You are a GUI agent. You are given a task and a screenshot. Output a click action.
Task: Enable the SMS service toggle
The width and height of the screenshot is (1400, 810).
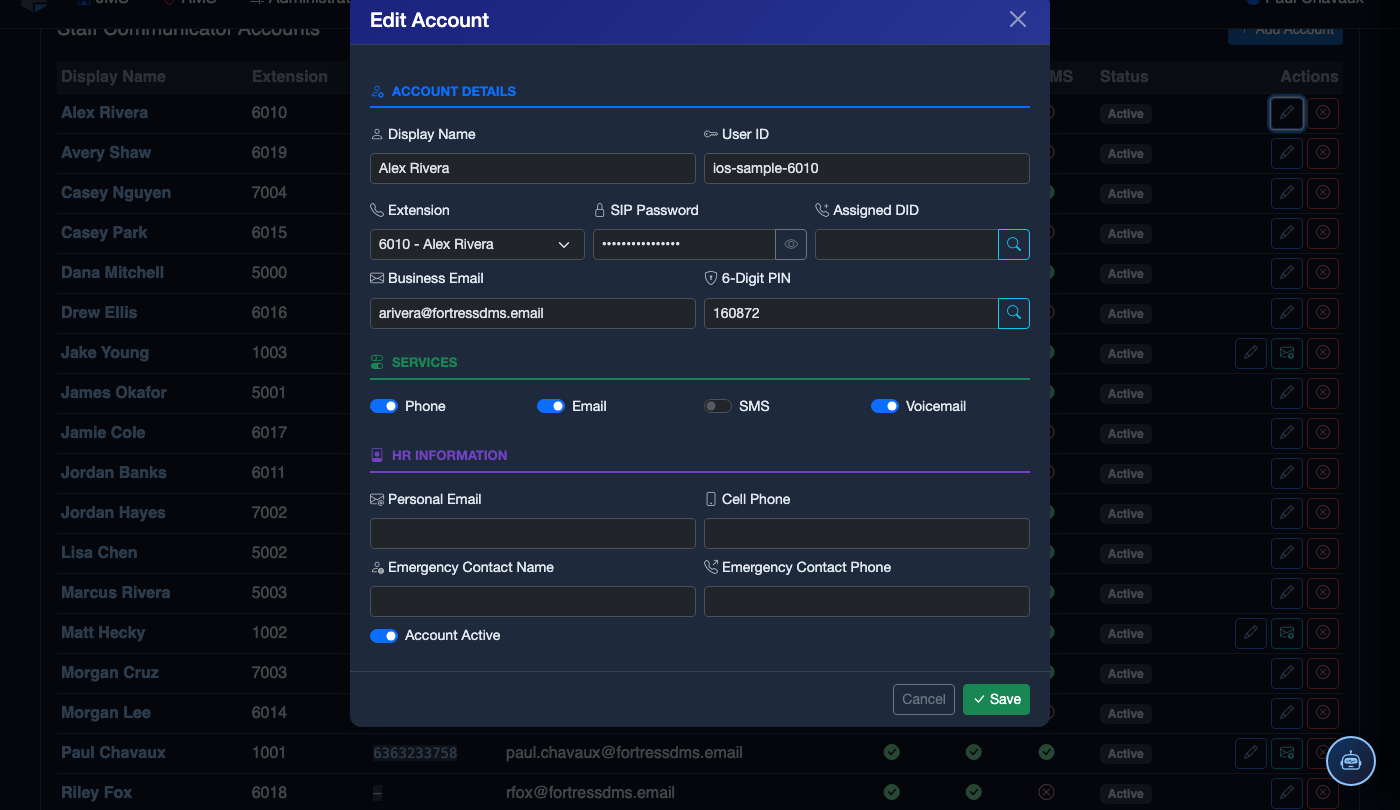pyautogui.click(x=718, y=406)
